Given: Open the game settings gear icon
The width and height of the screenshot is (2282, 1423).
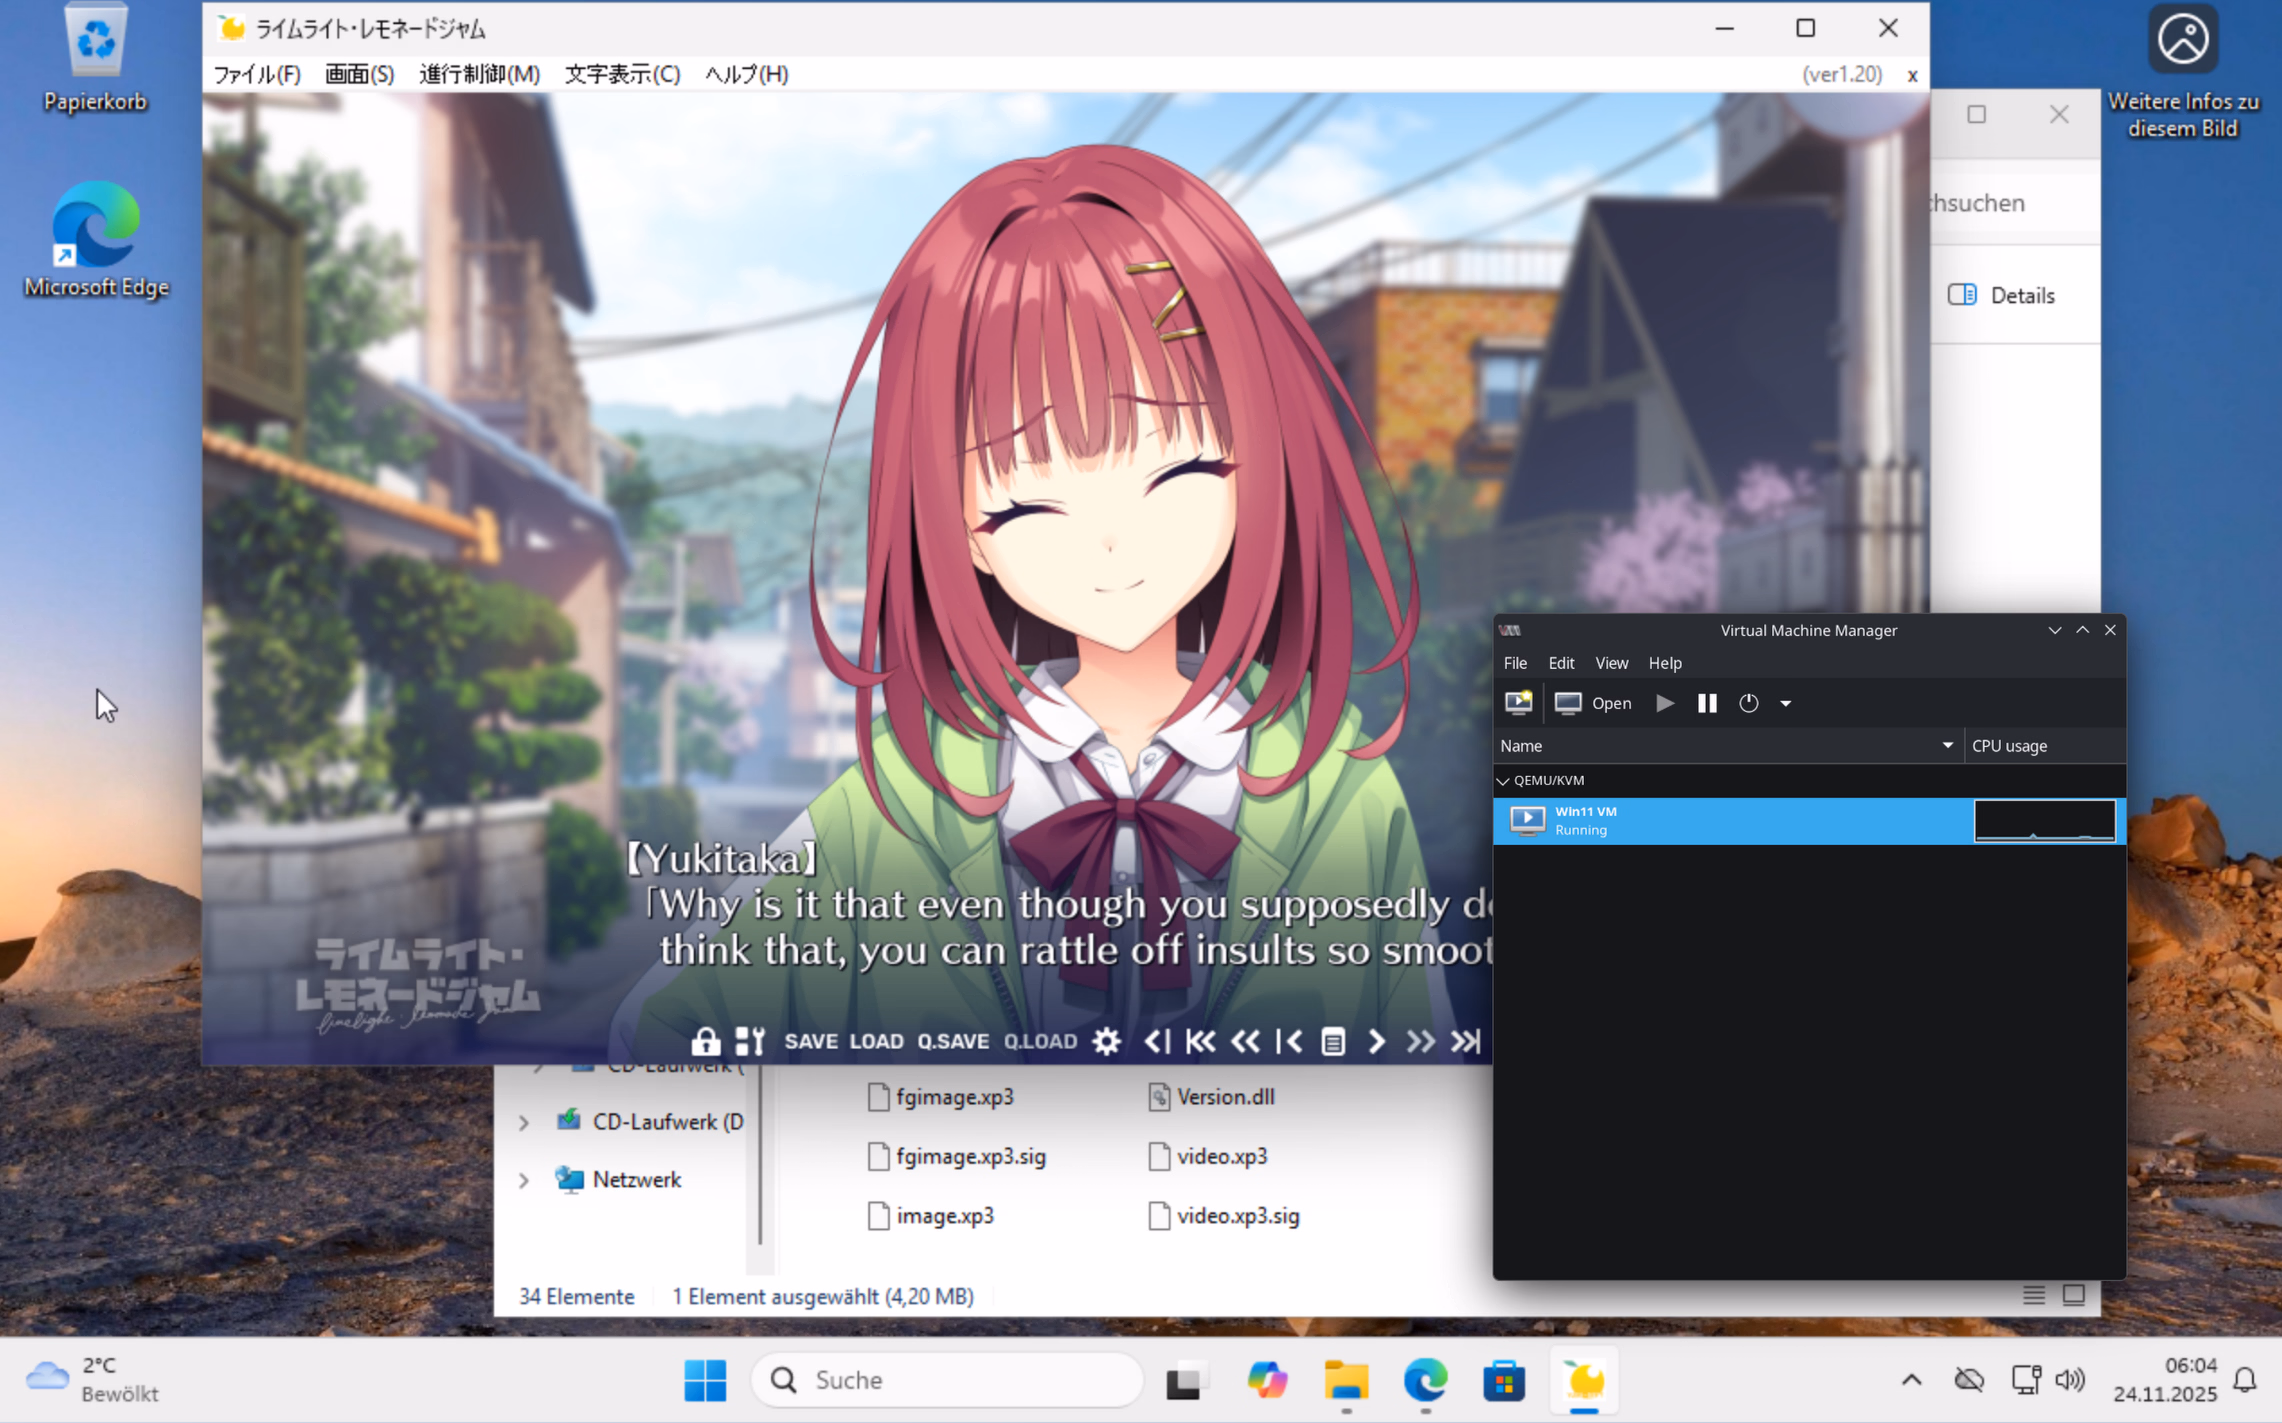Looking at the screenshot, I should tap(1106, 1041).
